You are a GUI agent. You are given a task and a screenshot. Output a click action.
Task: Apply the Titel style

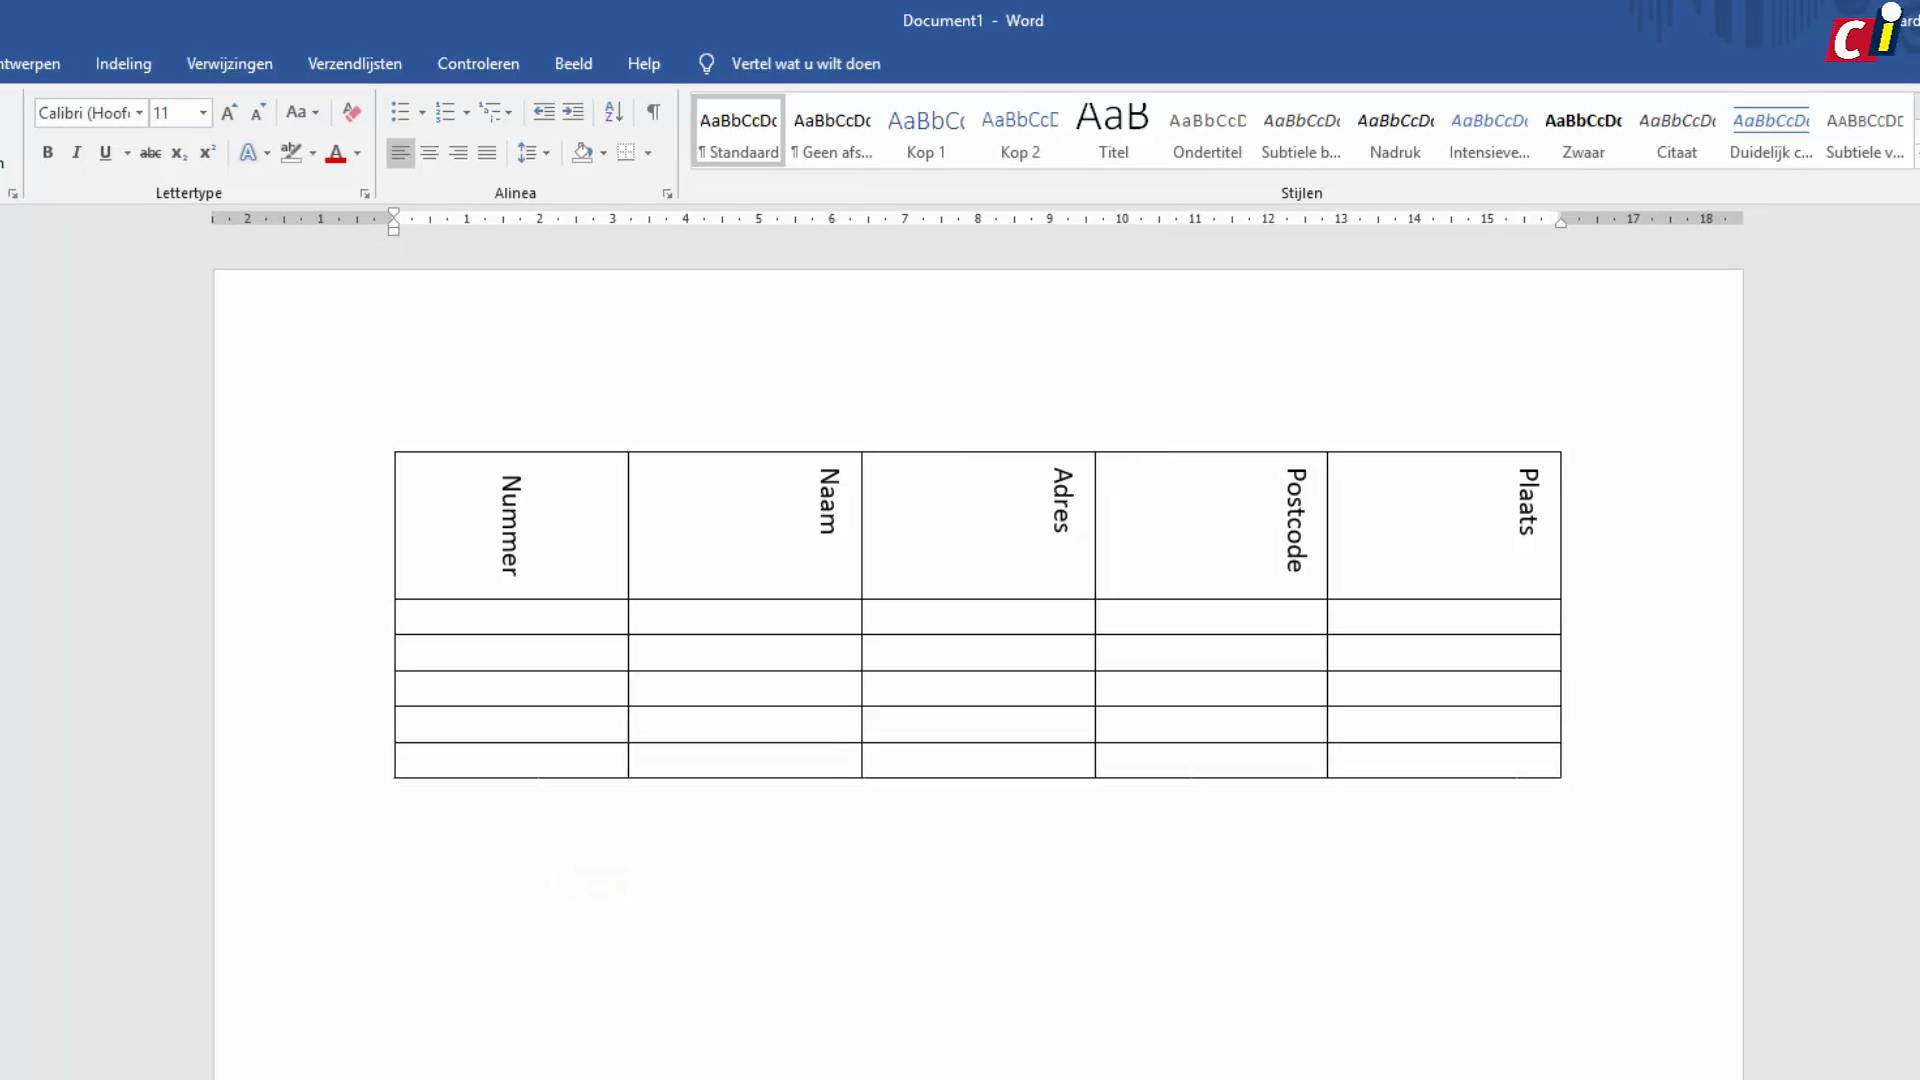point(1113,132)
